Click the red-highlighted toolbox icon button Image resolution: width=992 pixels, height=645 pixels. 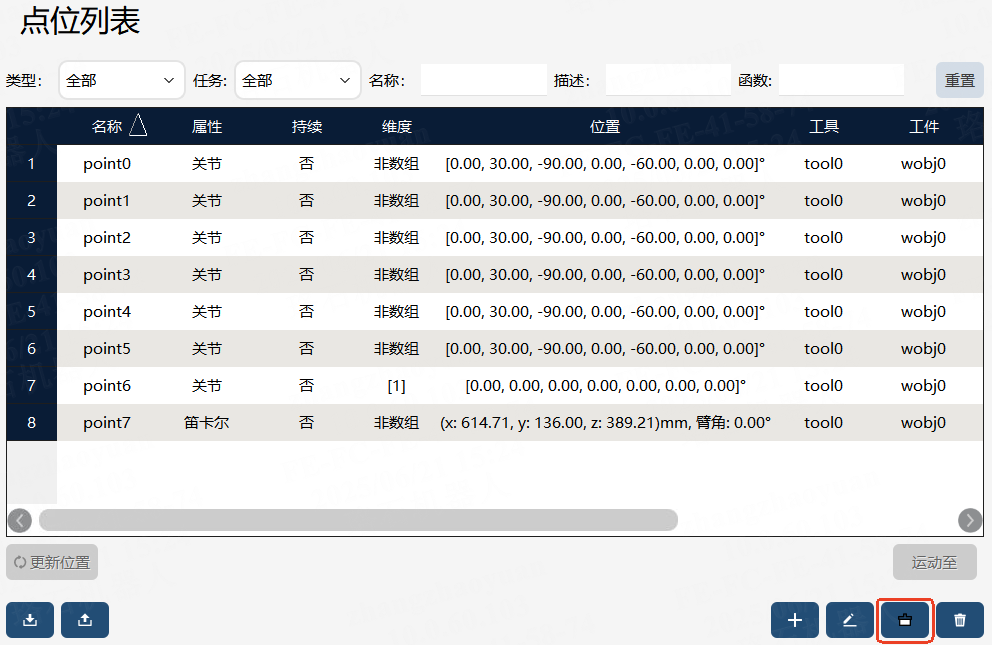[x=905, y=620]
